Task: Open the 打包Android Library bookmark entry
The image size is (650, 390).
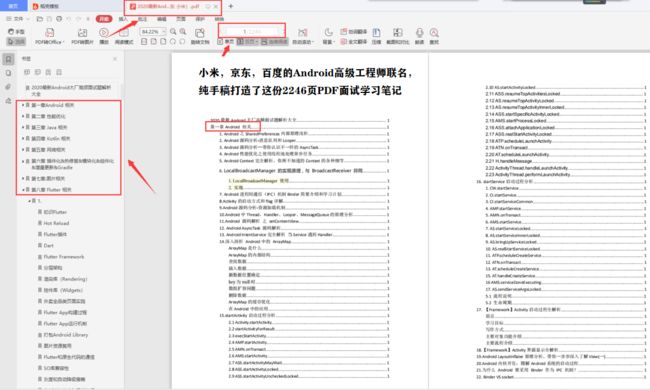Action: (x=66, y=334)
